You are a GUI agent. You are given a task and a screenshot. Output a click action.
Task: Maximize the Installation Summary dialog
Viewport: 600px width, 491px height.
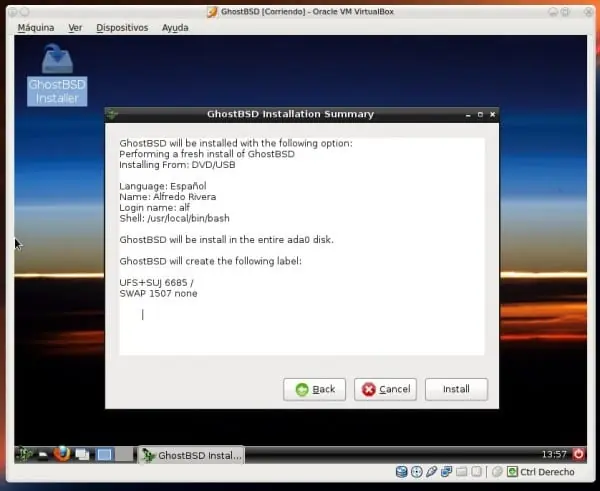(480, 114)
